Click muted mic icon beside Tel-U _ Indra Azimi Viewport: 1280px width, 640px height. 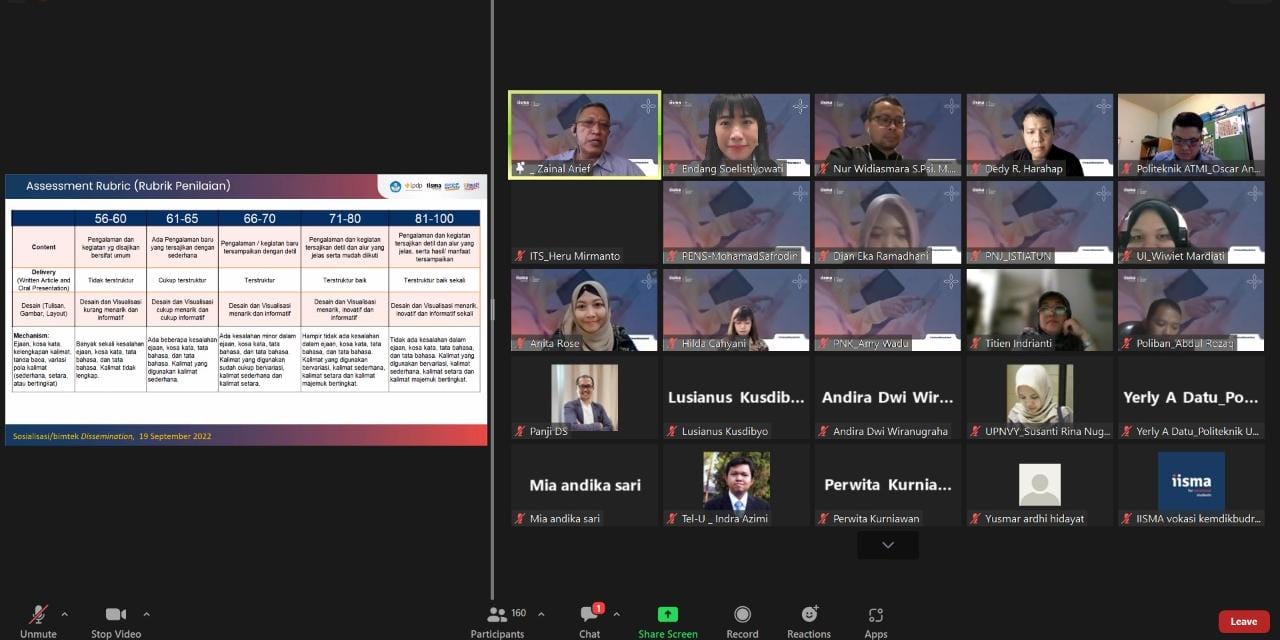(672, 518)
